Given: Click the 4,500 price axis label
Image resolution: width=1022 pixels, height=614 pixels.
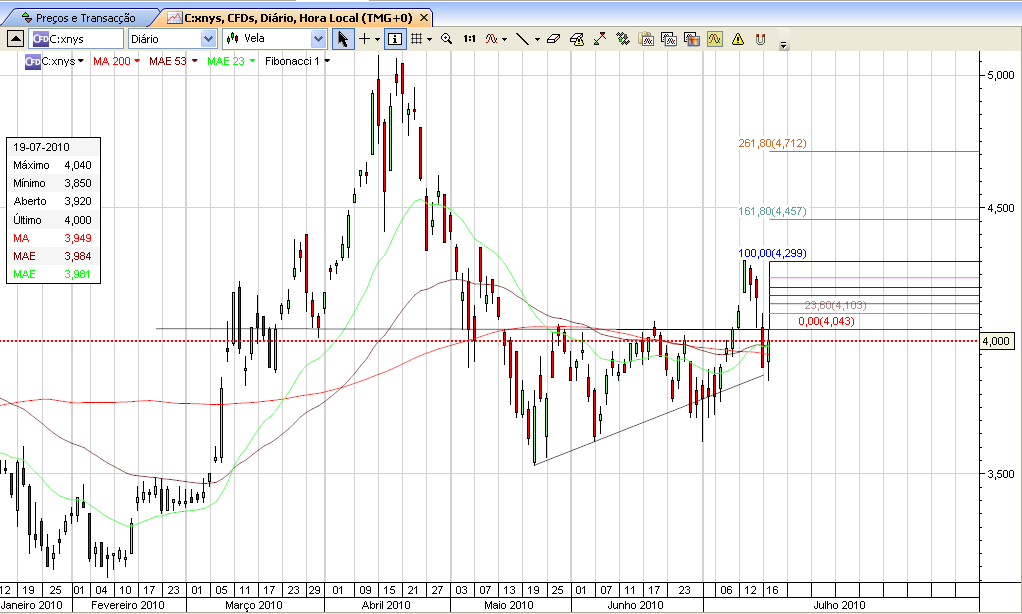Looking at the screenshot, I should [x=1000, y=209].
